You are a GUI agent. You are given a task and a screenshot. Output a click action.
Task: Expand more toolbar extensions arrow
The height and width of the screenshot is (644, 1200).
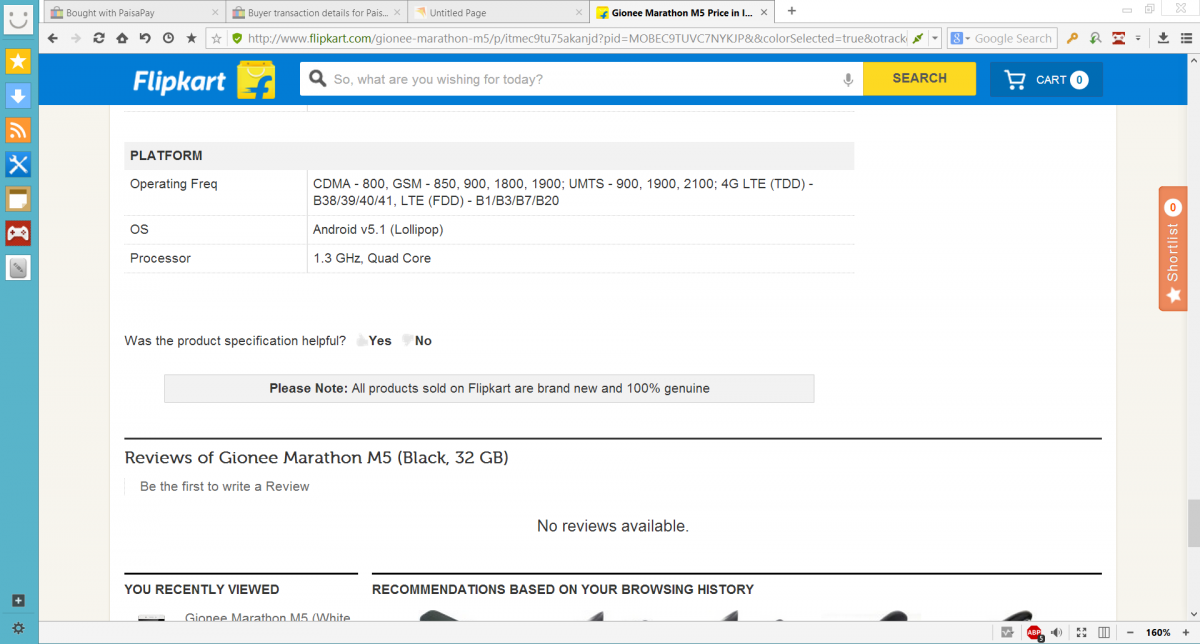(1139, 38)
